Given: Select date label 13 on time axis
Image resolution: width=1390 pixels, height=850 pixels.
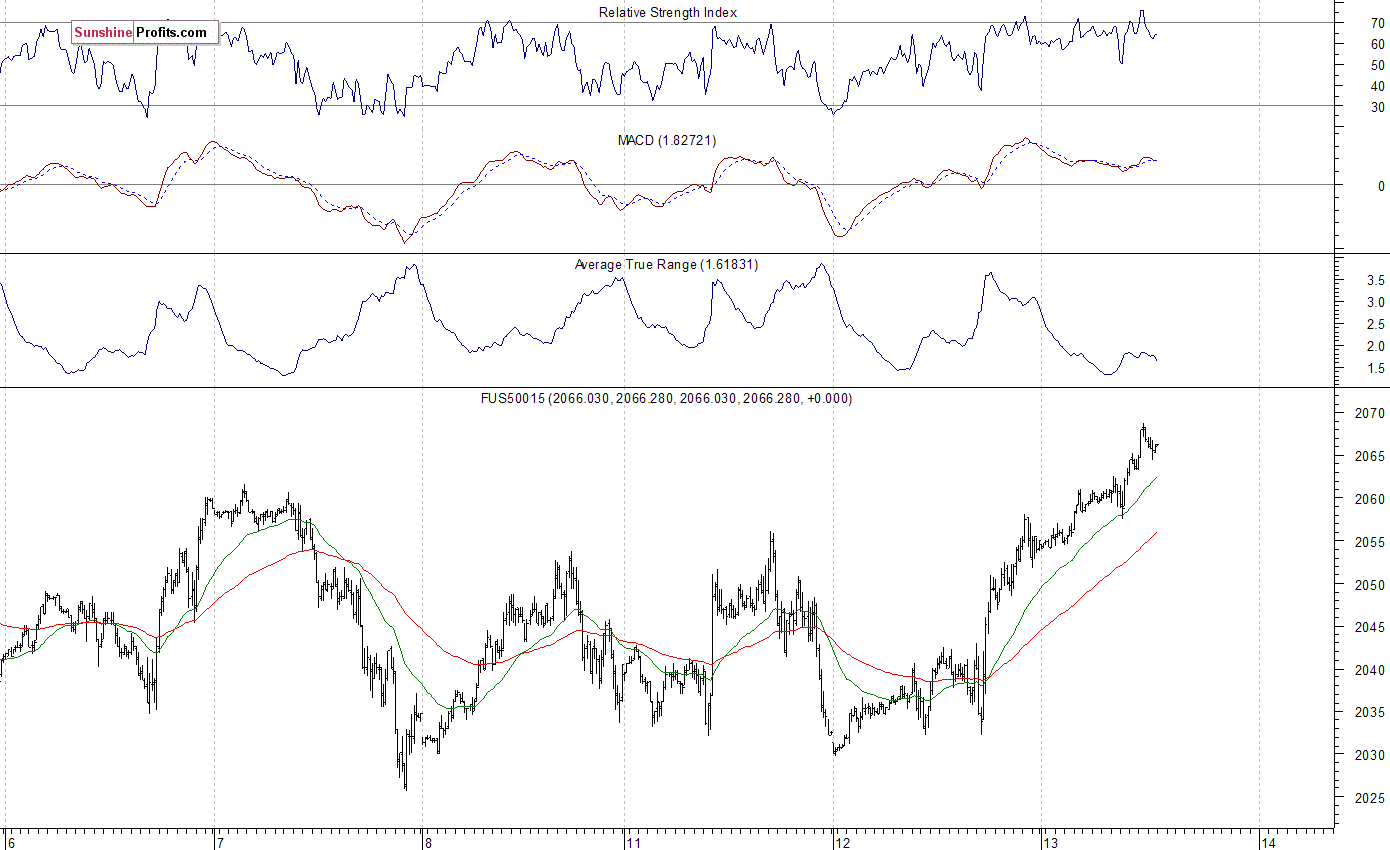Looking at the screenshot, I should [x=1050, y=842].
